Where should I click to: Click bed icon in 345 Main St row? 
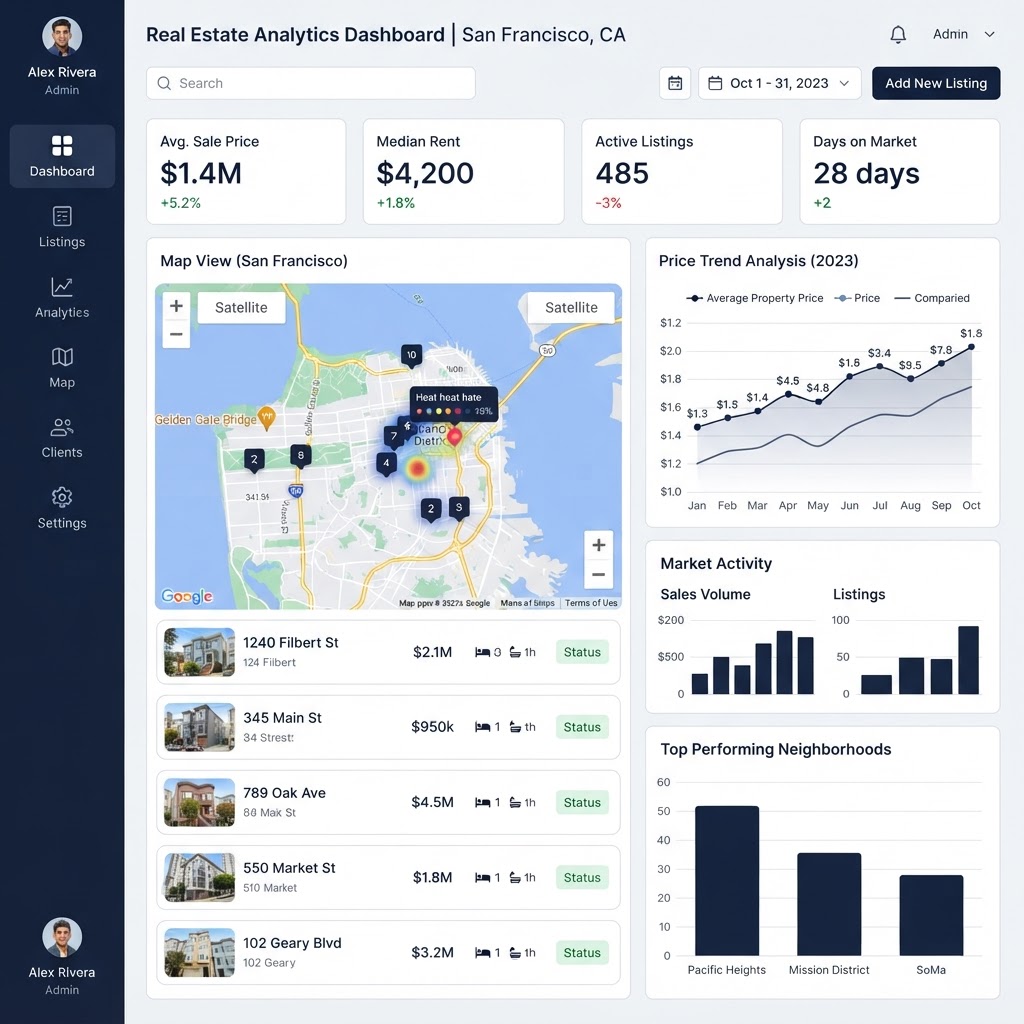point(483,727)
